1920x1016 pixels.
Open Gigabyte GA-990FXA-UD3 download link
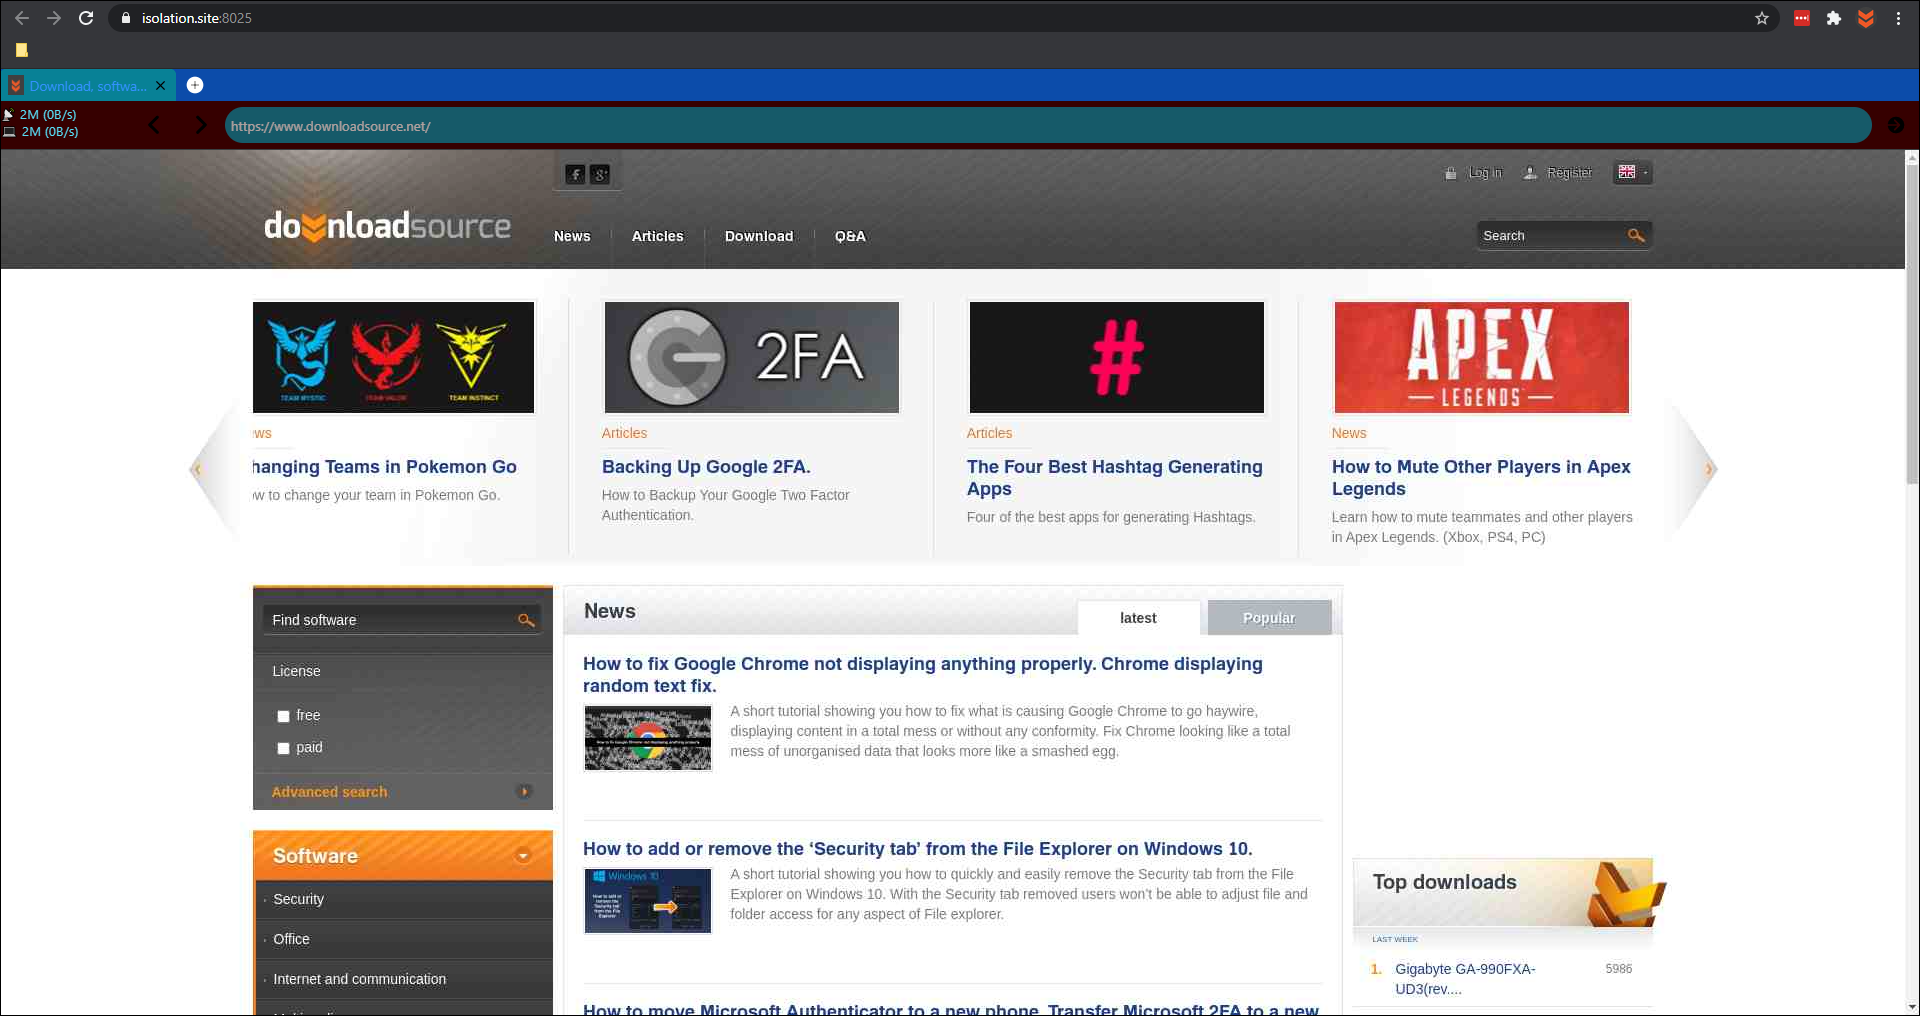coord(1465,979)
